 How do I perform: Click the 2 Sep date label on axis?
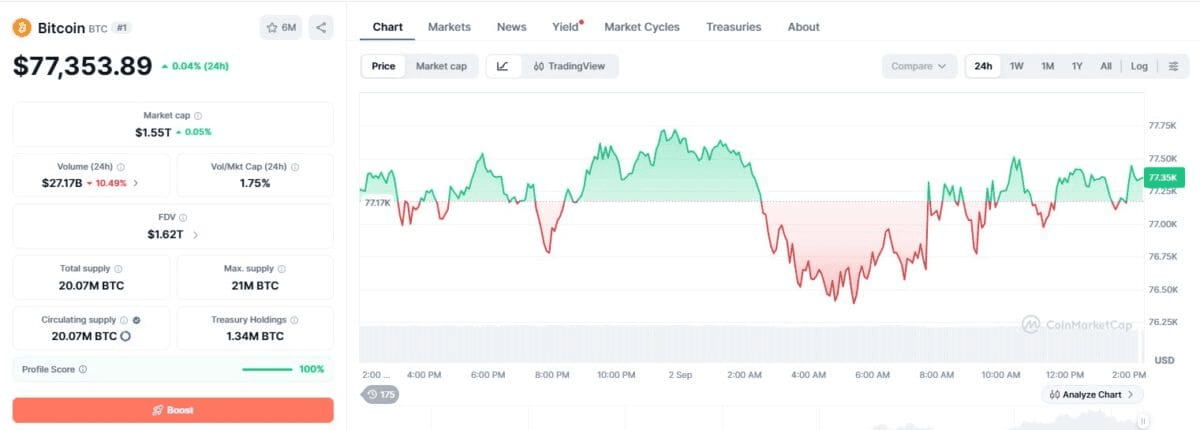[x=680, y=375]
